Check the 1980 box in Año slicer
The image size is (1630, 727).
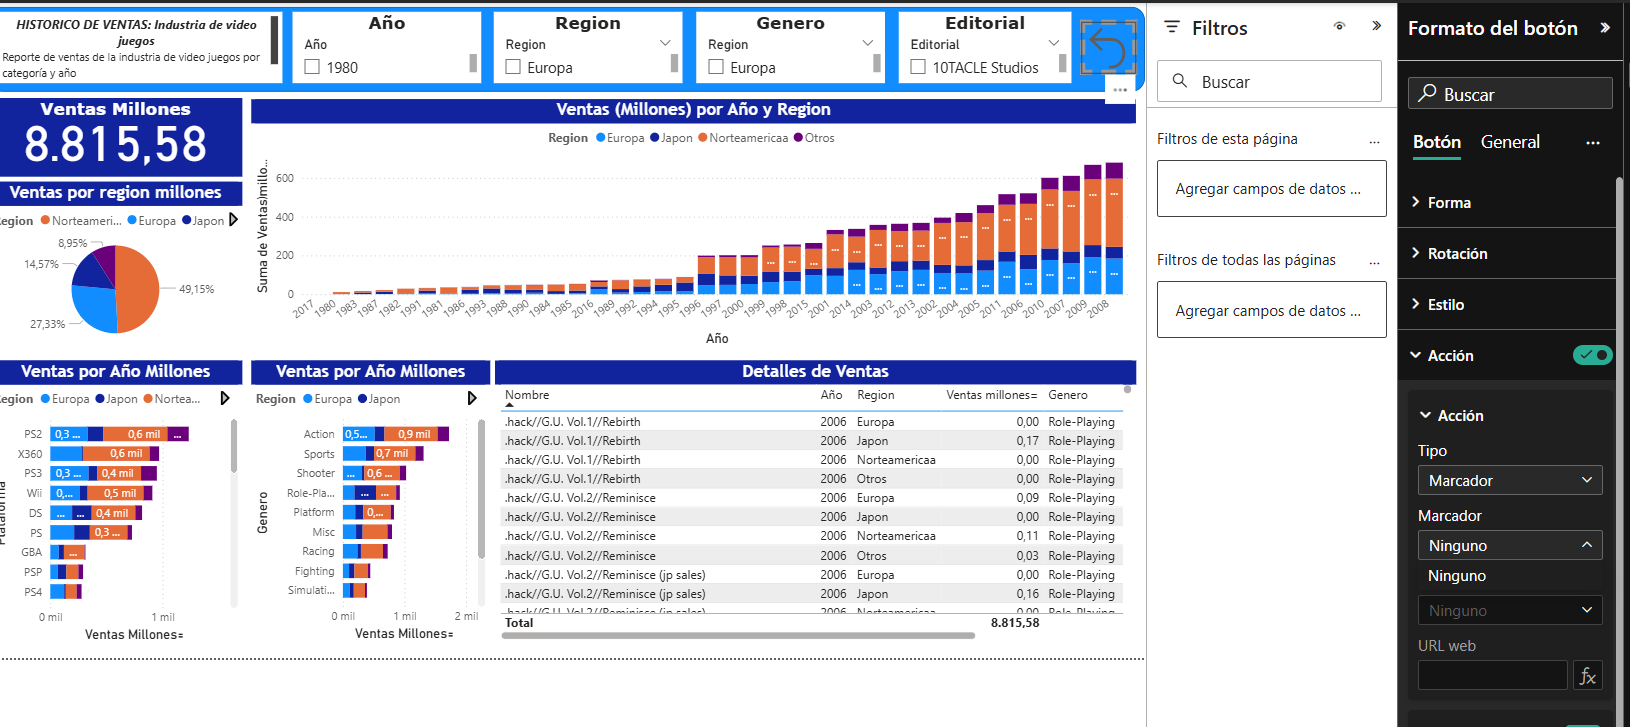313,67
